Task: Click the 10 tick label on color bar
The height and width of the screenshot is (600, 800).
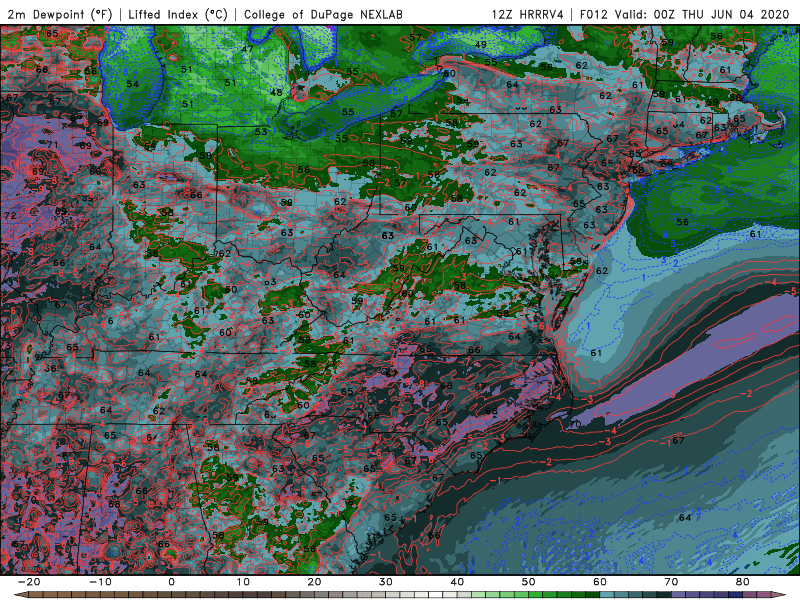Action: pyautogui.click(x=243, y=582)
